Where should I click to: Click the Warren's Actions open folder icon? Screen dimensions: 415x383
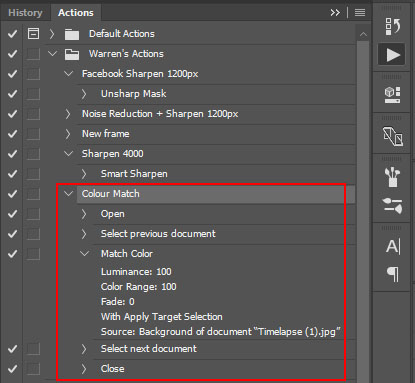tap(72, 54)
